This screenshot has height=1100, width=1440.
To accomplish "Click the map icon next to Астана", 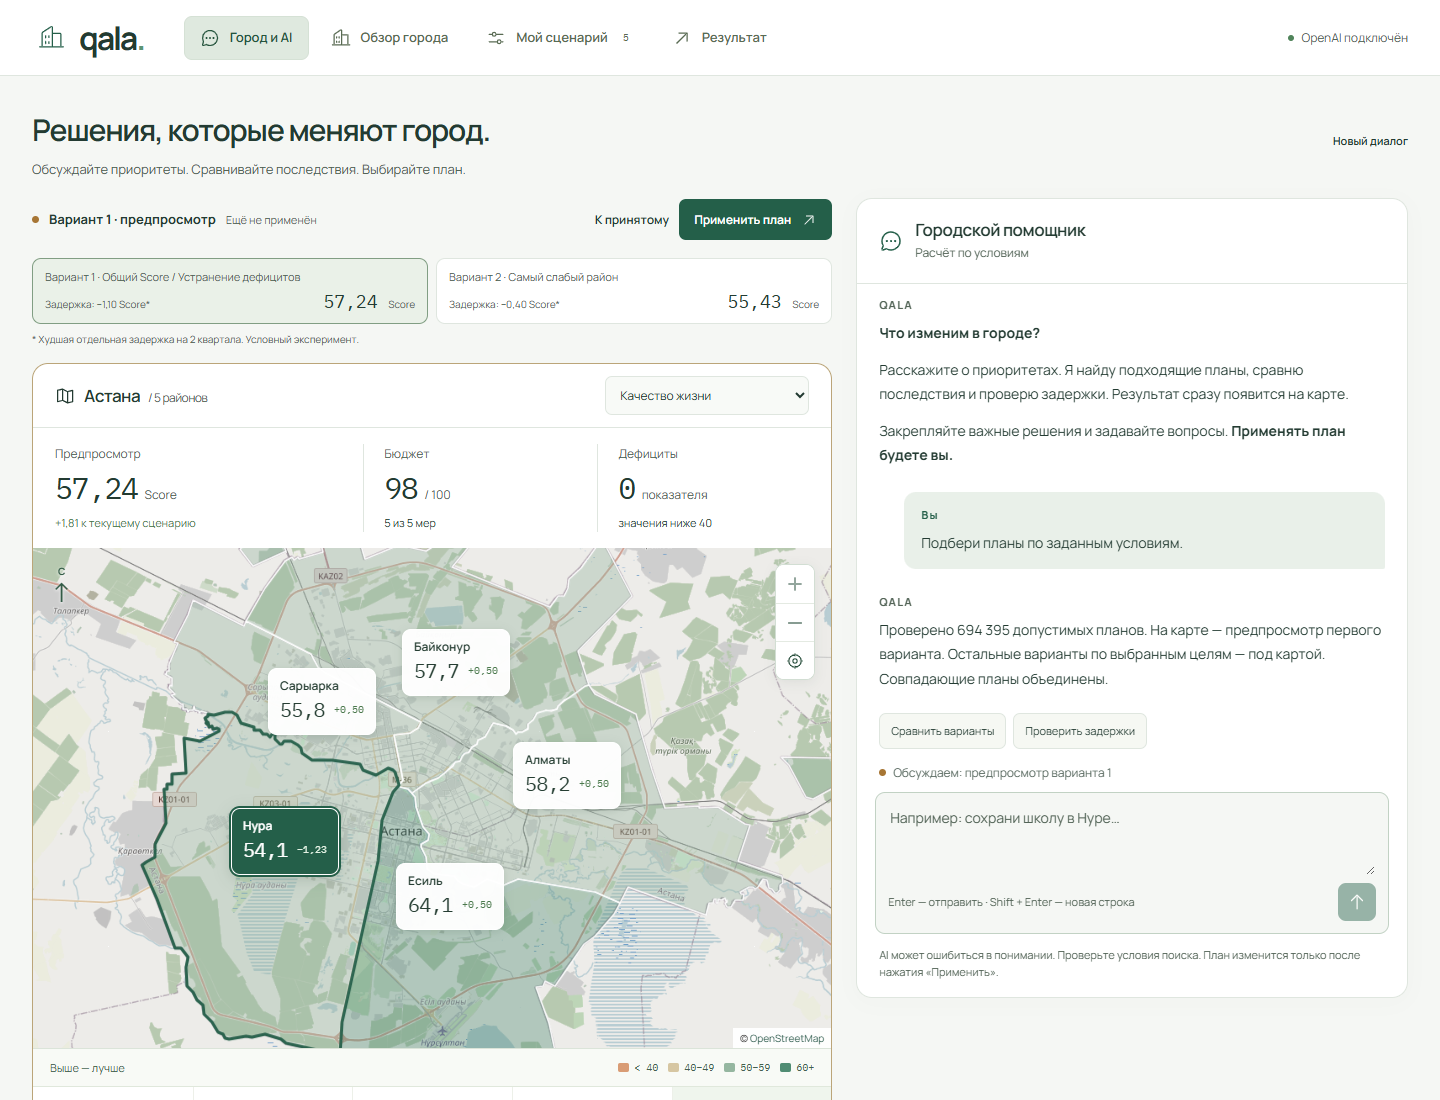I will 65,396.
